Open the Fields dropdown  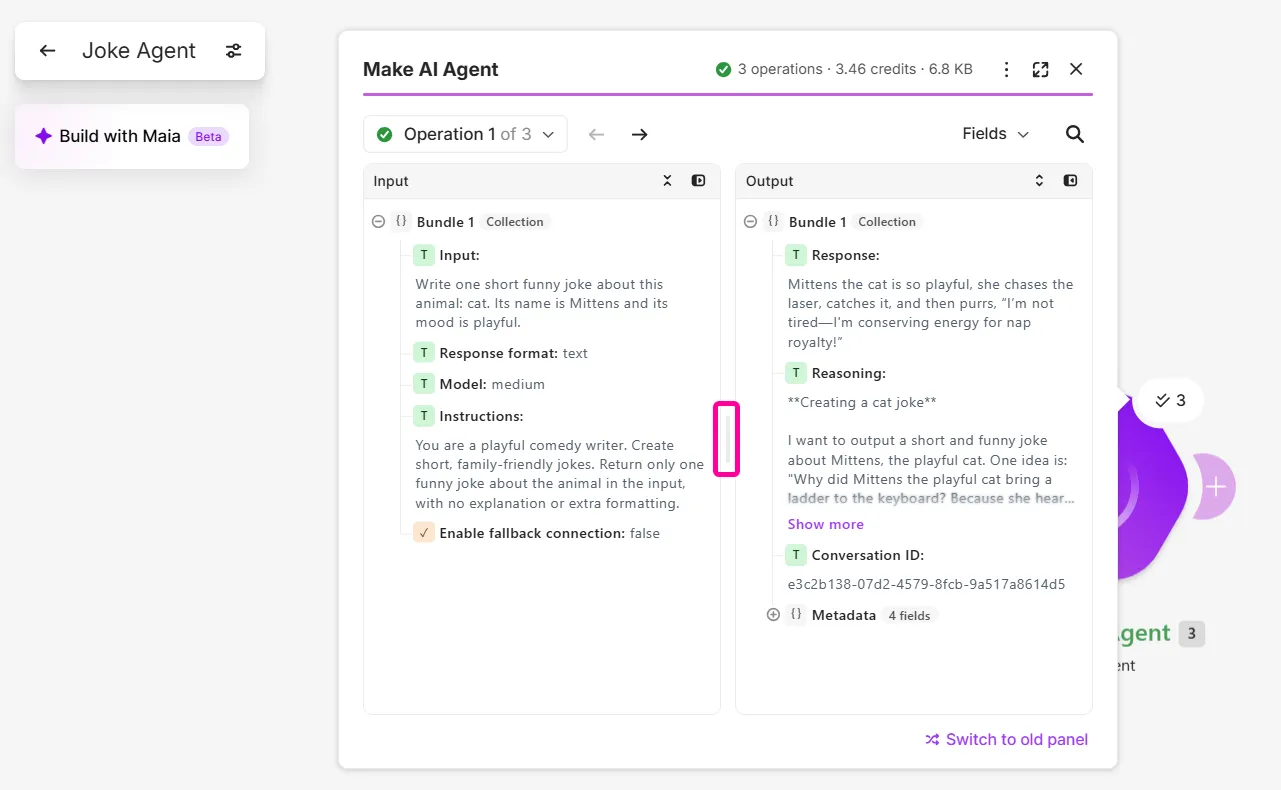(x=995, y=134)
